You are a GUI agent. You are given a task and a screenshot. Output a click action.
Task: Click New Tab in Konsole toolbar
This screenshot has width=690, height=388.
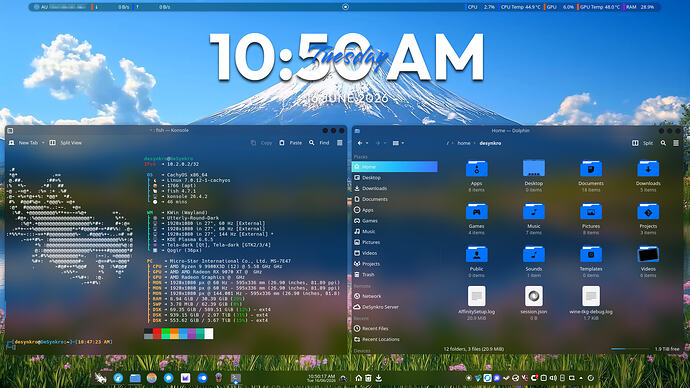point(24,143)
